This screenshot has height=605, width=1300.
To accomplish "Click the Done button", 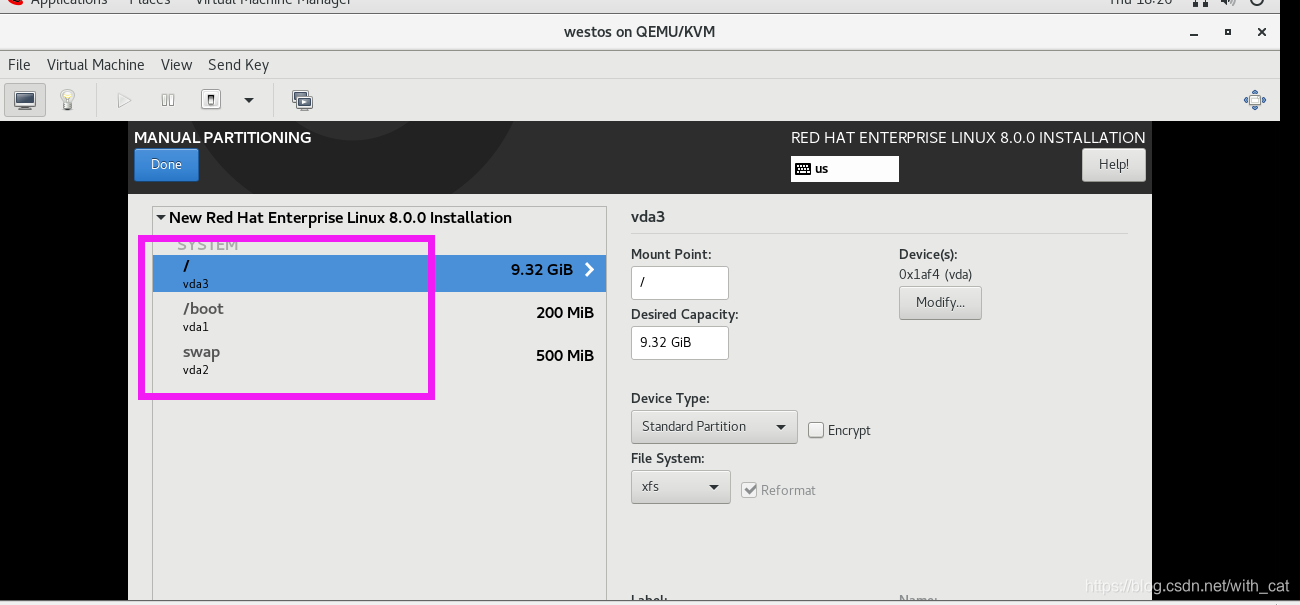I will click(x=166, y=165).
